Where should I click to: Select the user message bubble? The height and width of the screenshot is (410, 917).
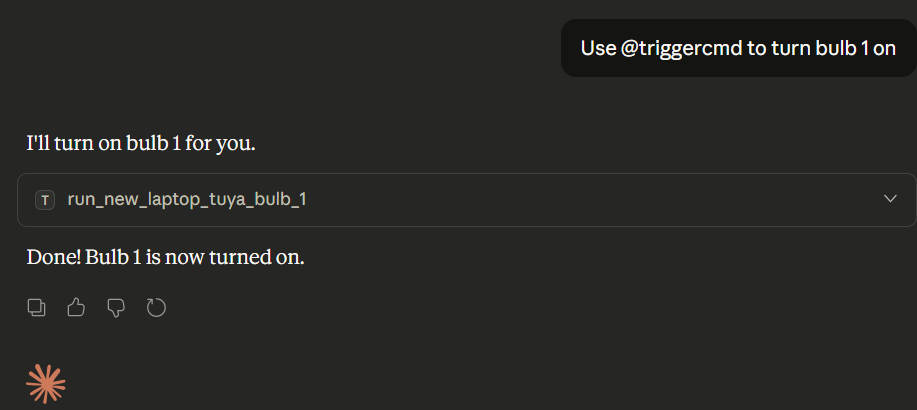(x=738, y=49)
